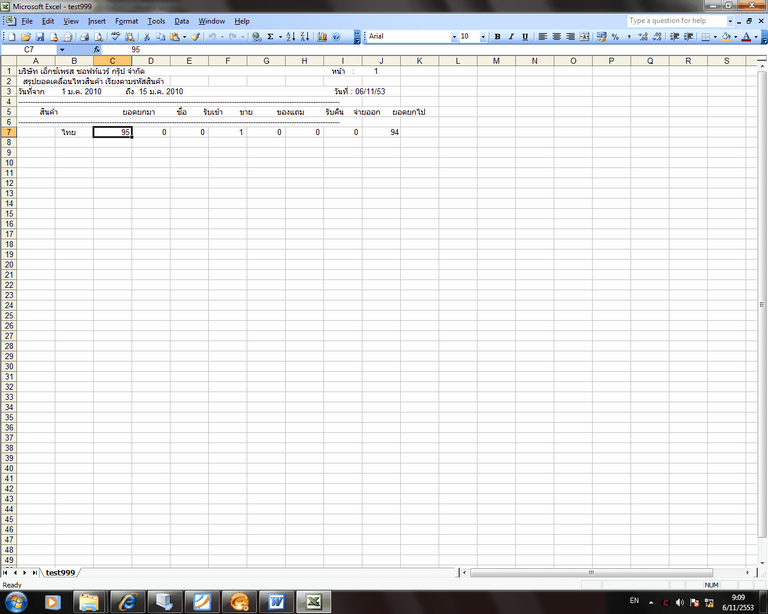
Task: Open a file with the folder icon
Action: coord(26,37)
